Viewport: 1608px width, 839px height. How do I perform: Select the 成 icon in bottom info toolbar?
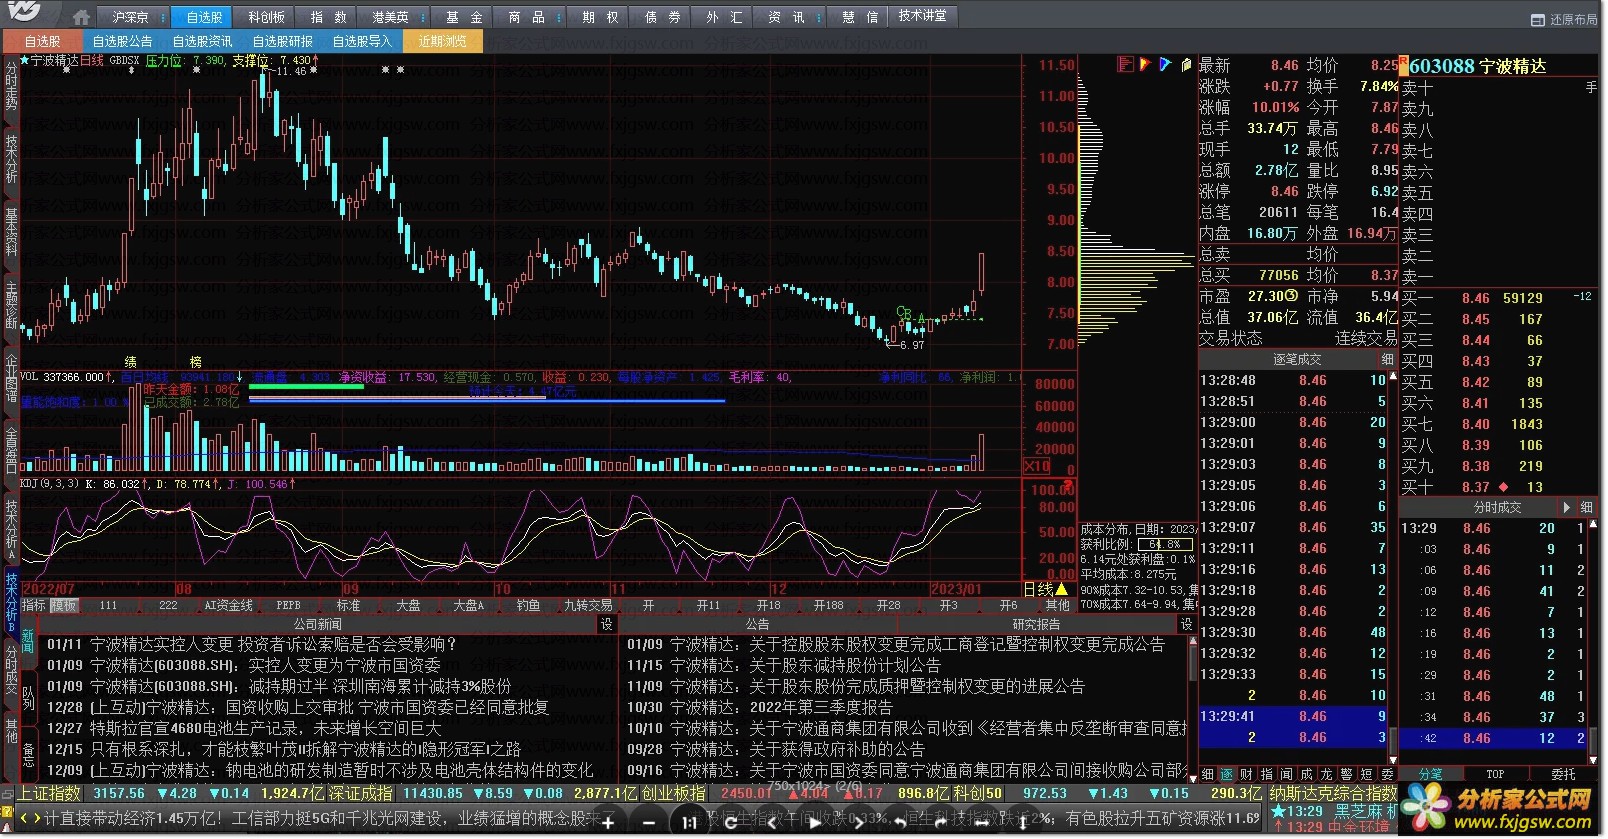coord(1307,775)
